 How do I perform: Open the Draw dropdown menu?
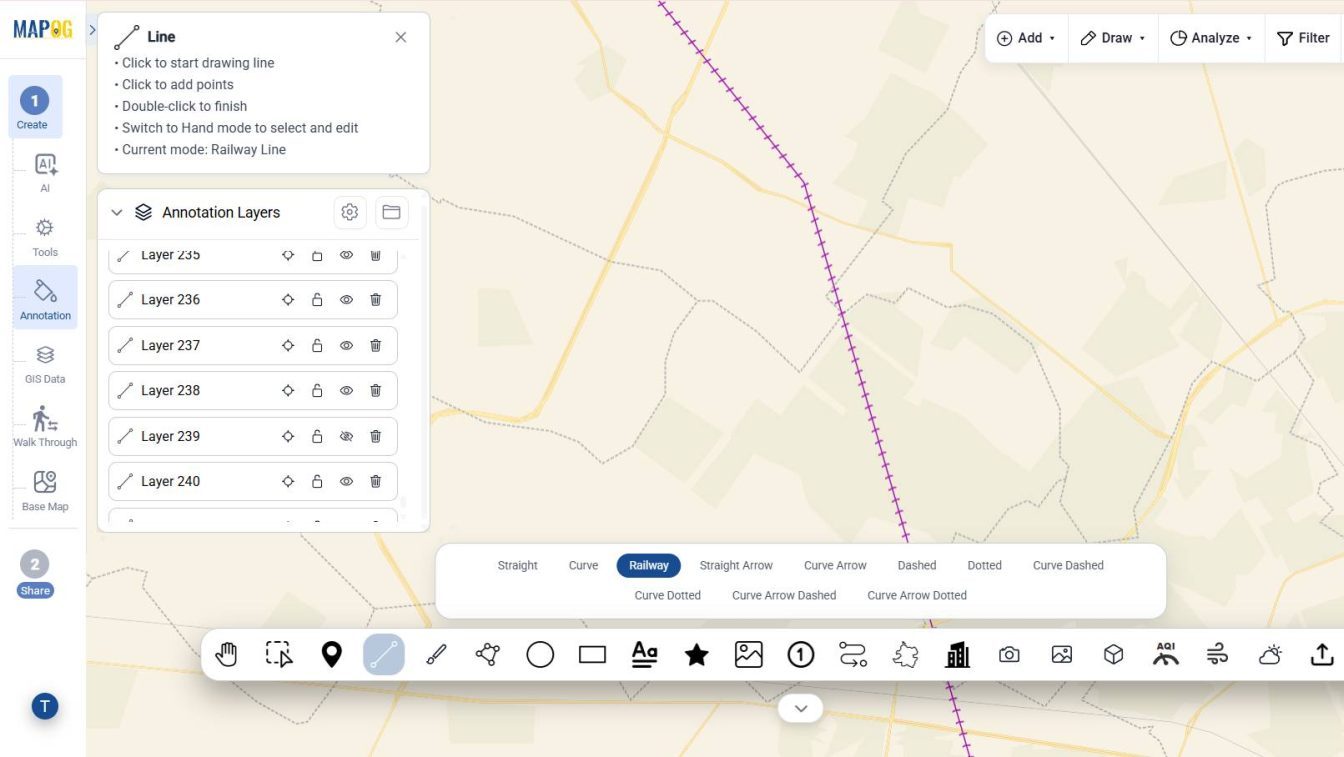pyautogui.click(x=1113, y=38)
